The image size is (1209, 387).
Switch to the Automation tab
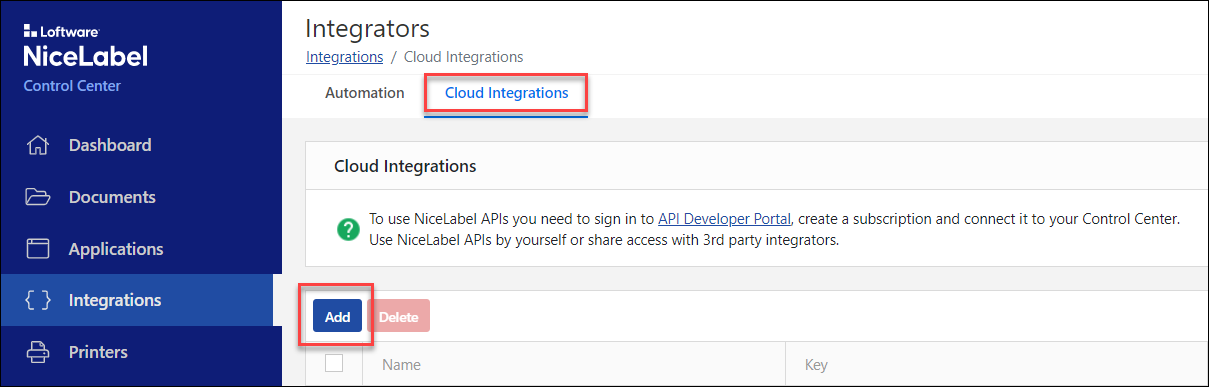(x=365, y=93)
